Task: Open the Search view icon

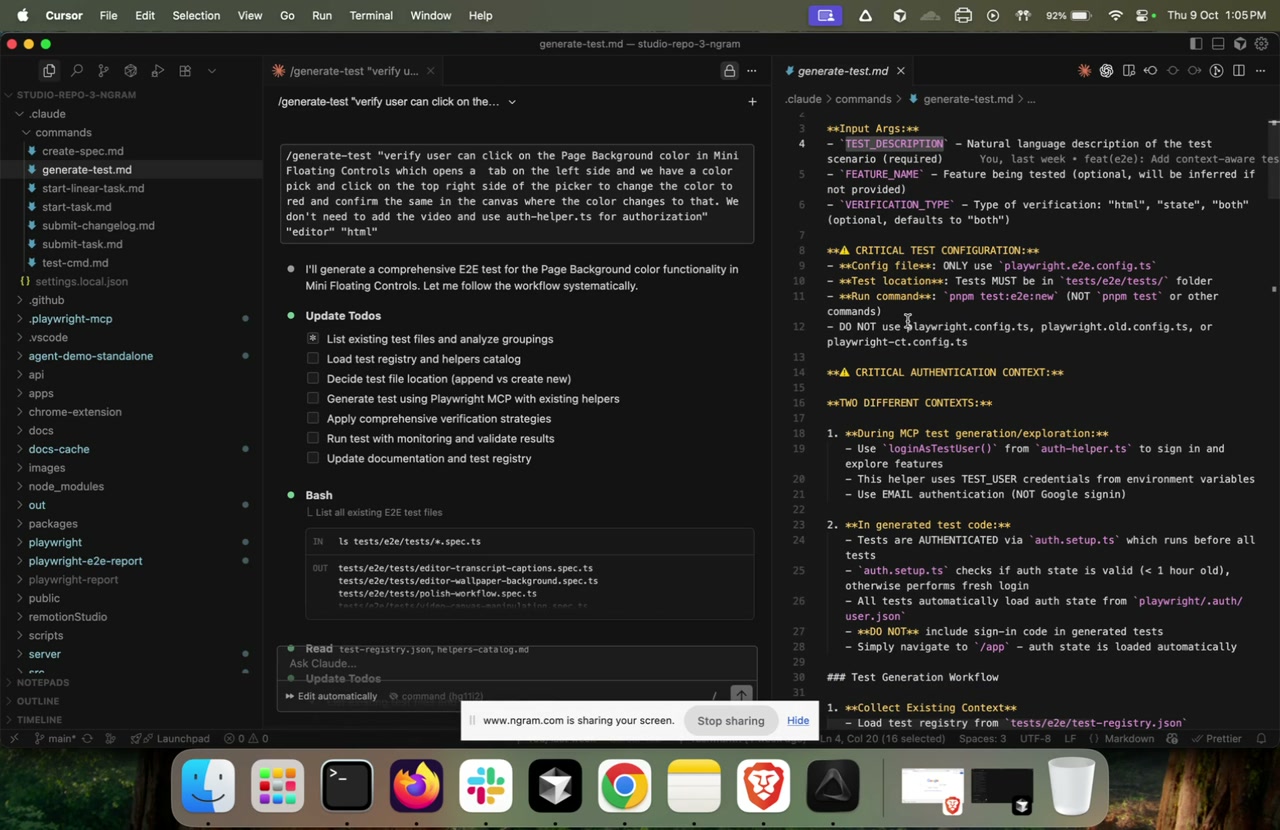Action: [x=76, y=71]
